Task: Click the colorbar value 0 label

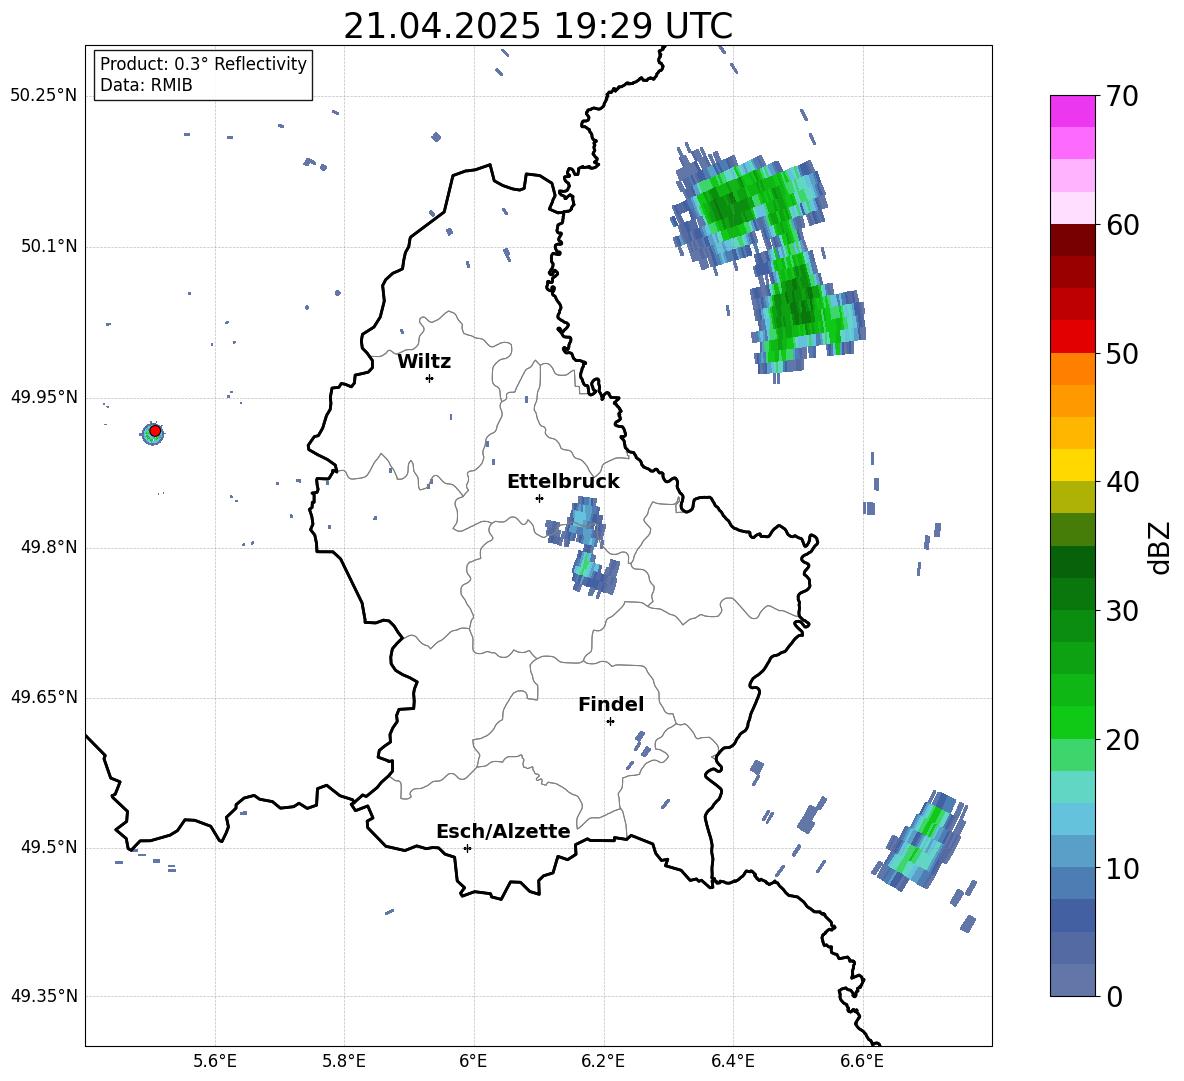Action: pos(1114,997)
